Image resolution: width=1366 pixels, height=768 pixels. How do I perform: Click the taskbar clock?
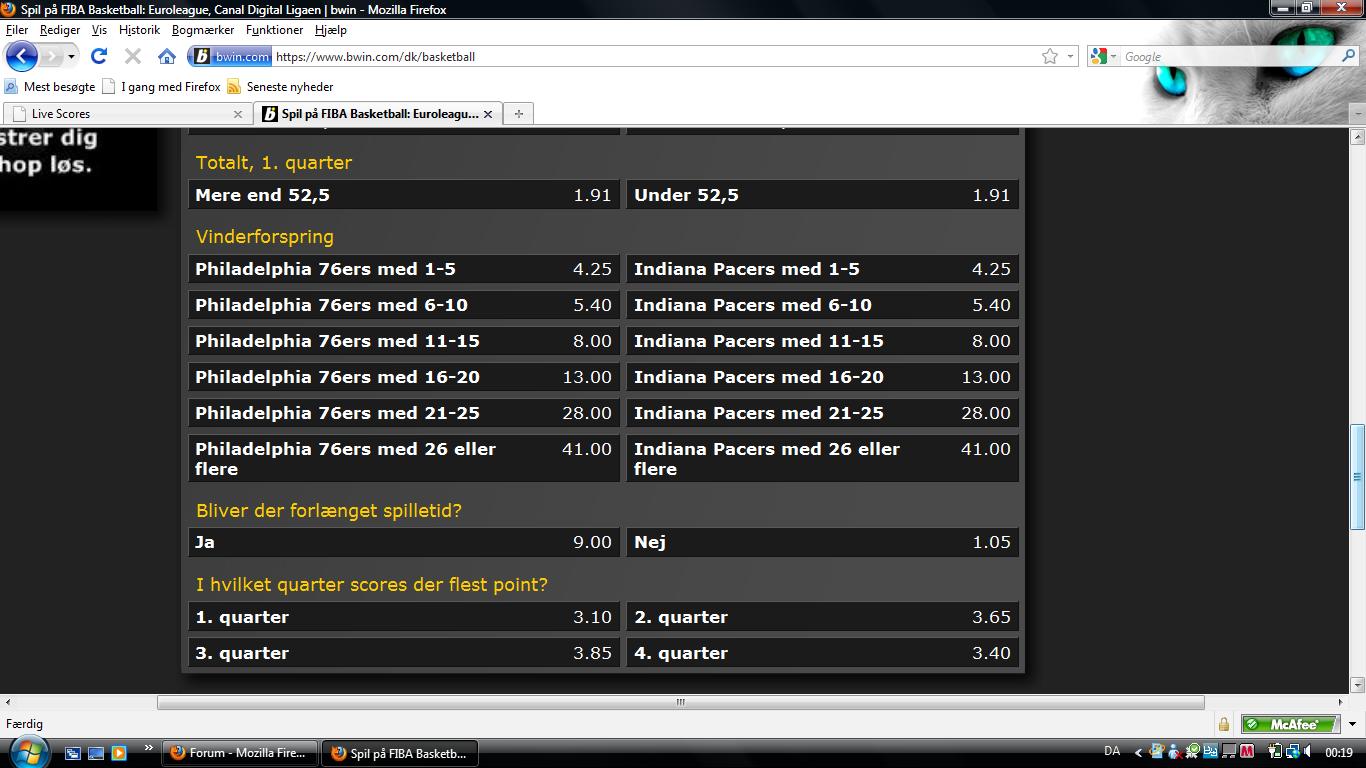[x=1339, y=752]
